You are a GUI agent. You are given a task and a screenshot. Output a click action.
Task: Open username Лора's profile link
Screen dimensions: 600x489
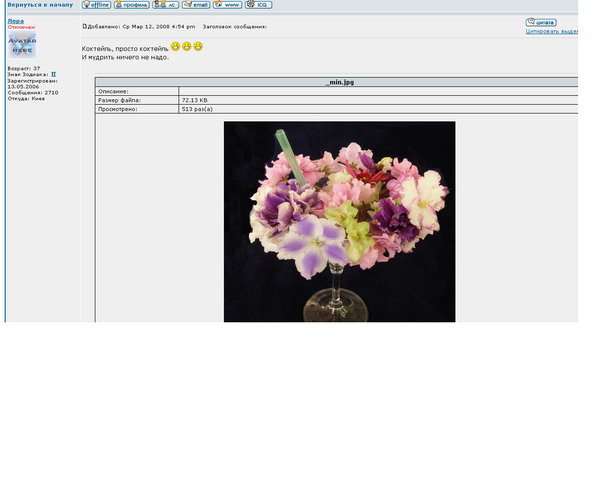coord(15,20)
